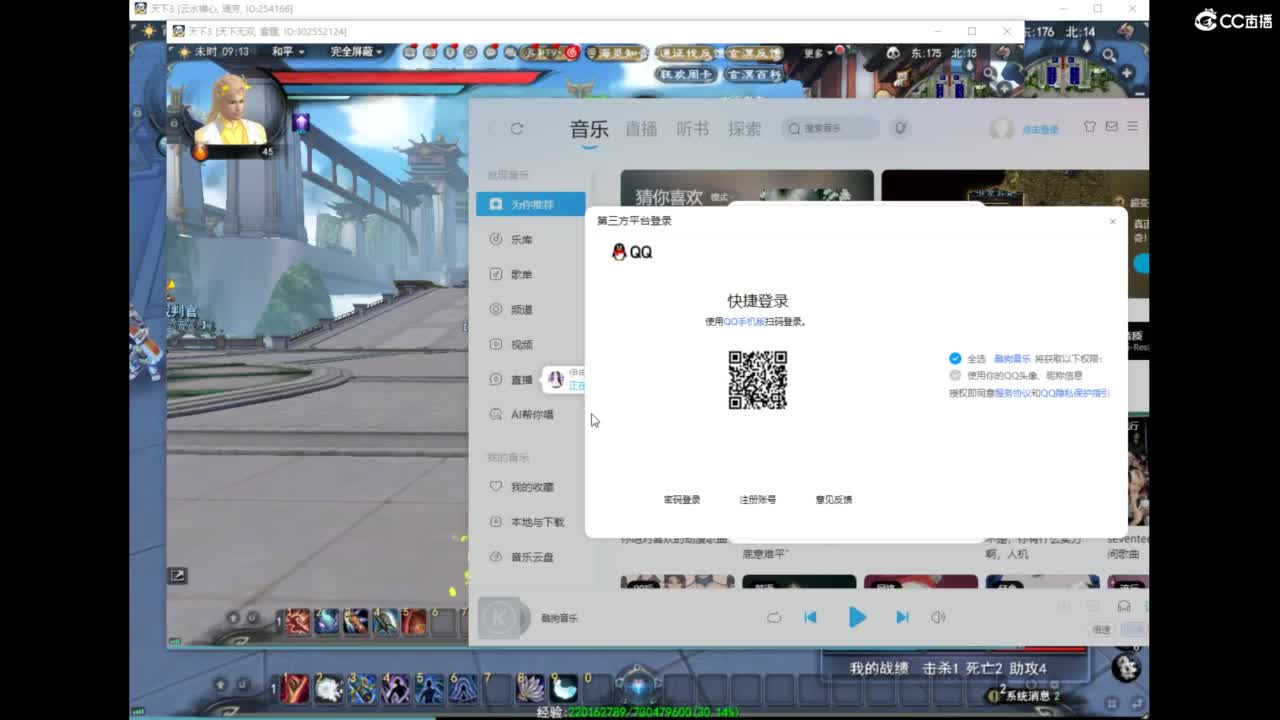Click the experience progress bar
1280x720 pixels.
[x=640, y=712]
